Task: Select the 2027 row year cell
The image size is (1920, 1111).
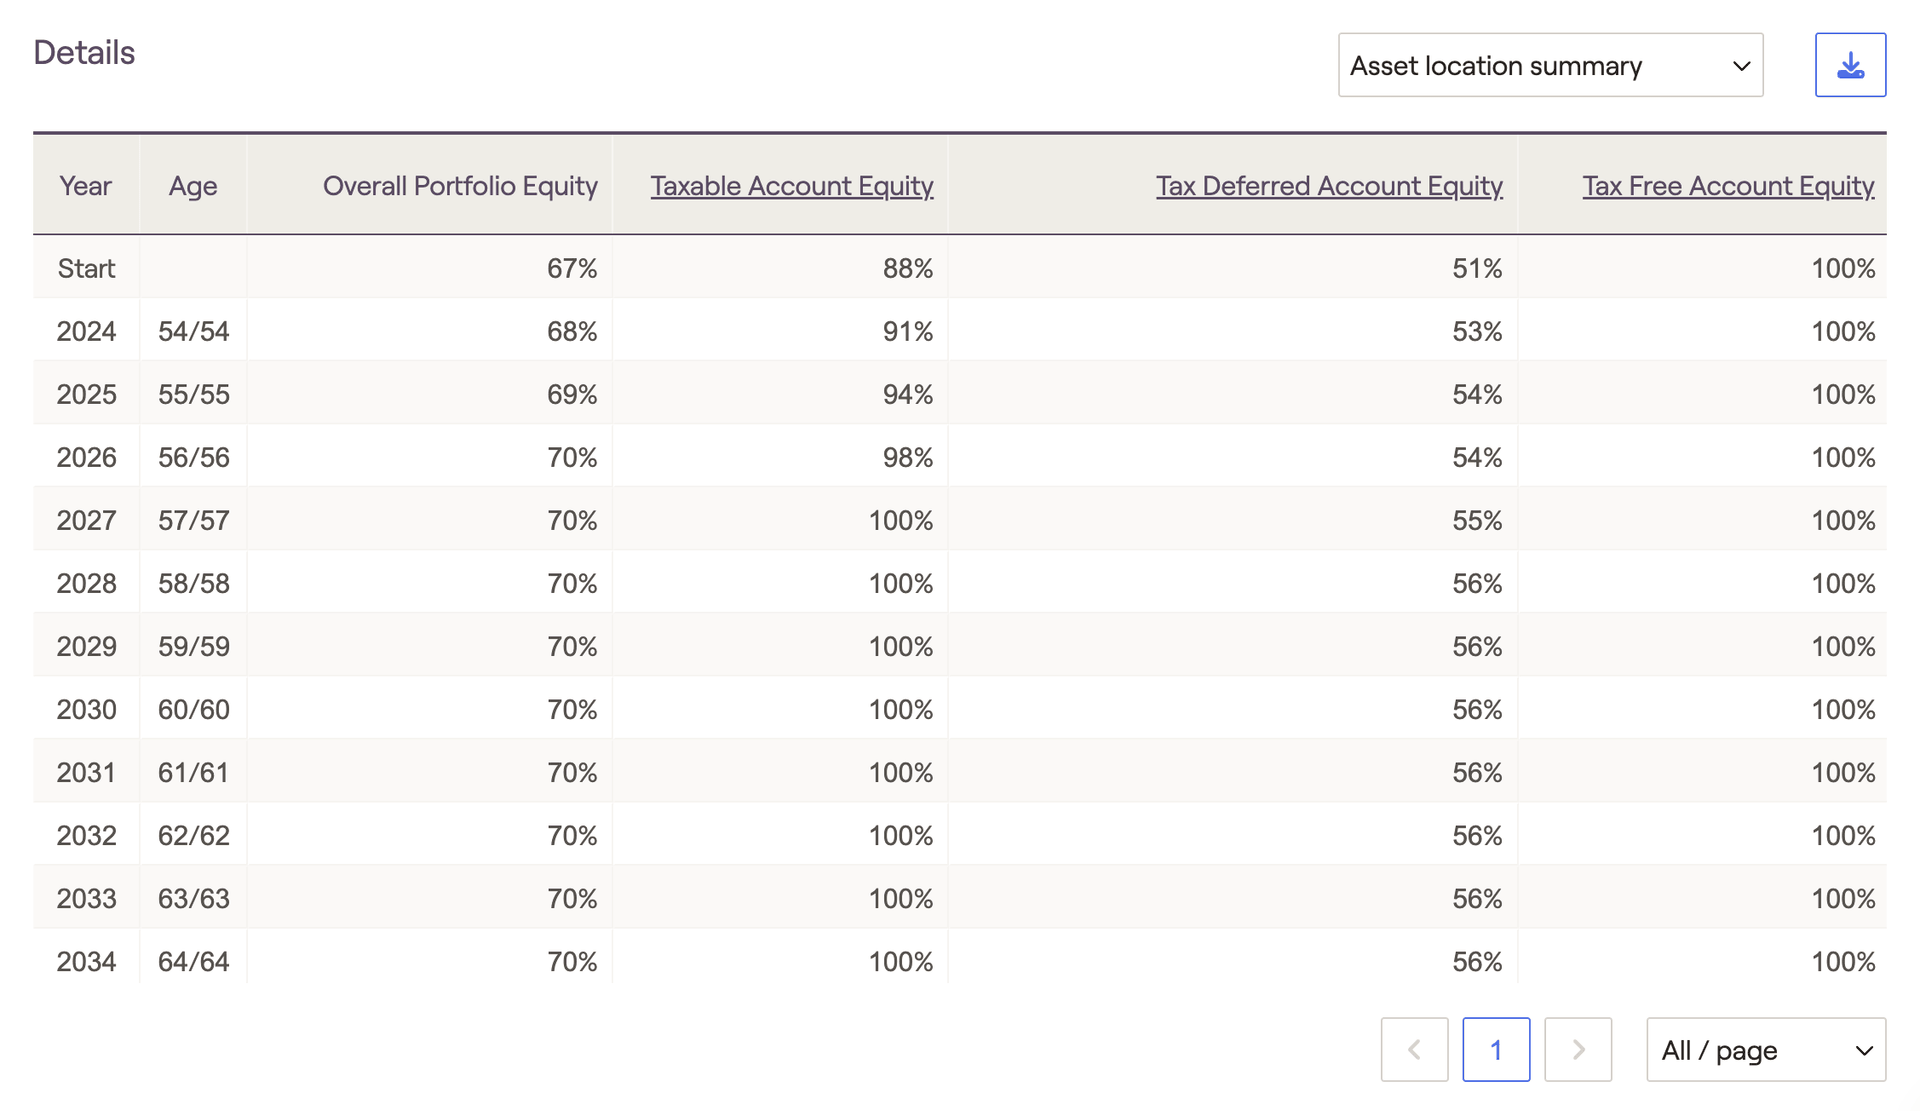Action: coord(86,520)
